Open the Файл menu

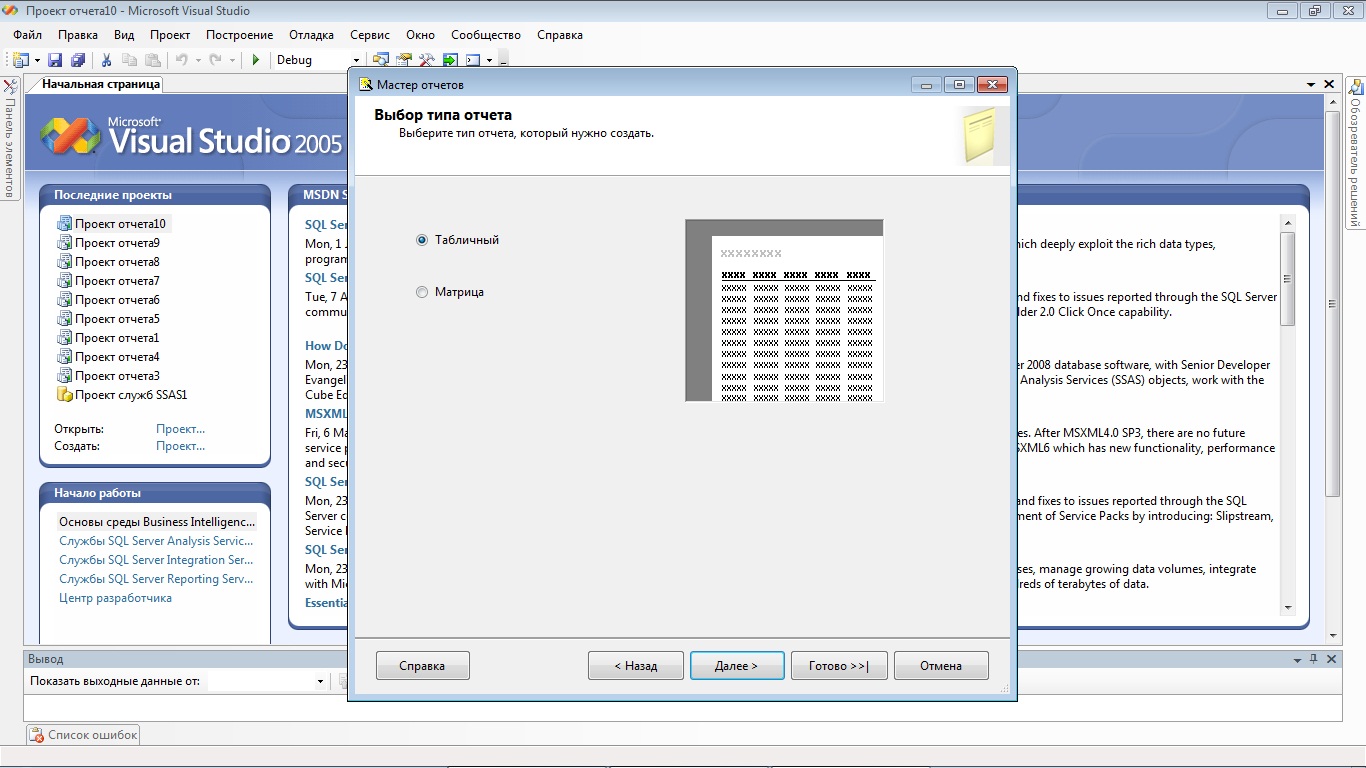tap(27, 35)
